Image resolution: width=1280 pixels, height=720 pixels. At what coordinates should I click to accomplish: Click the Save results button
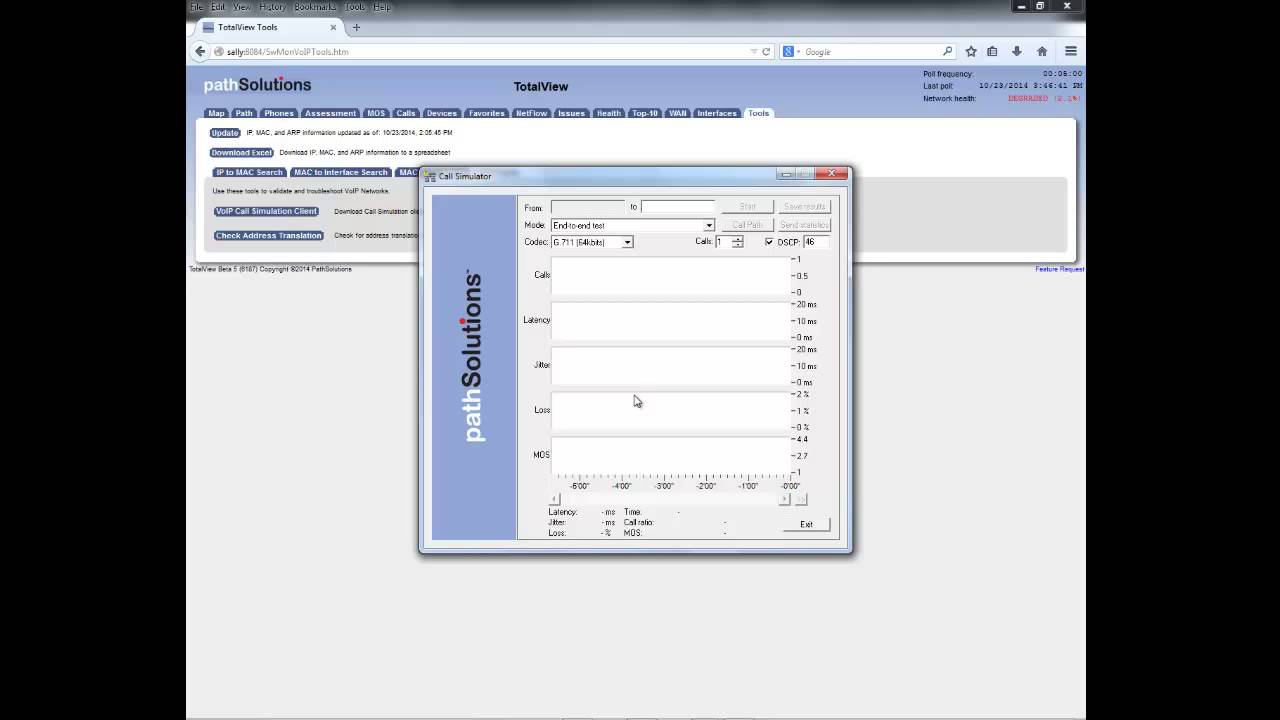(x=805, y=207)
